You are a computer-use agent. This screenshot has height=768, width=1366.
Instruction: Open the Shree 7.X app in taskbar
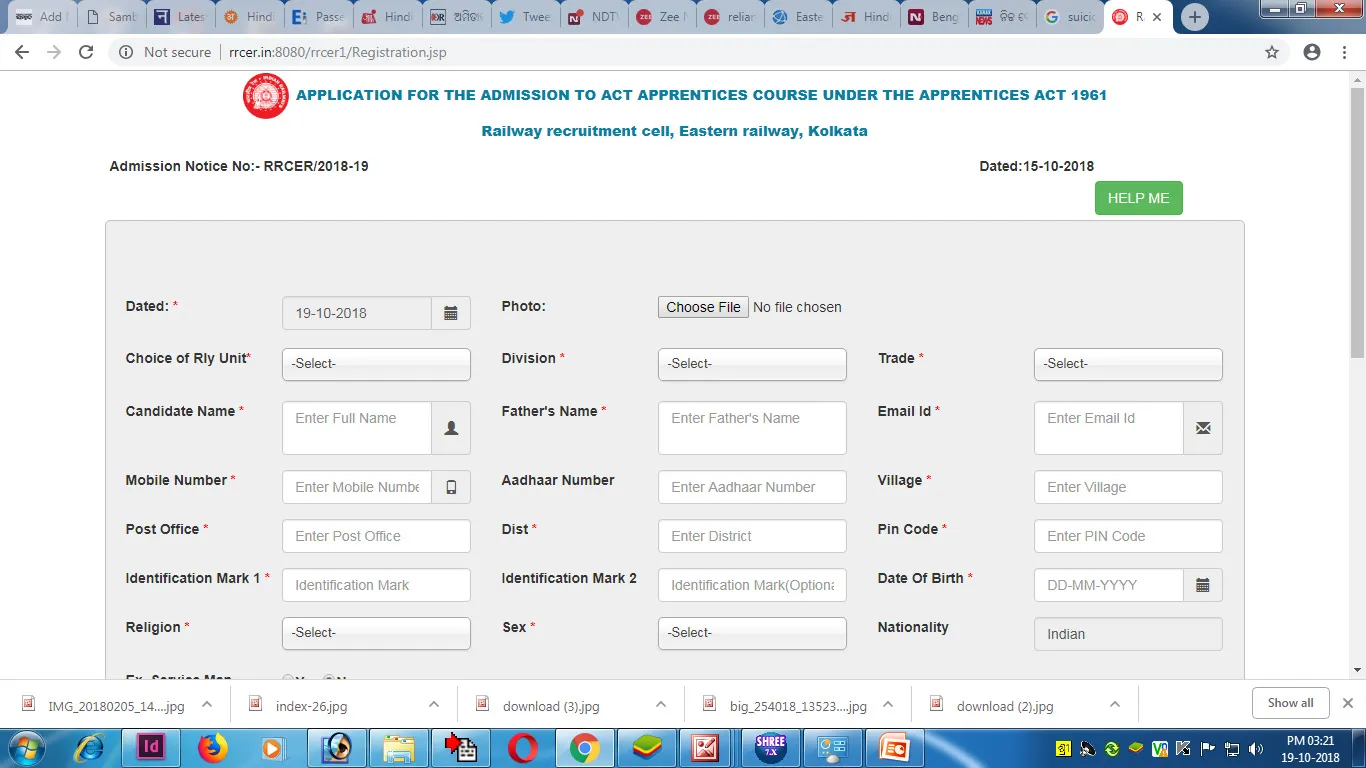tap(770, 747)
